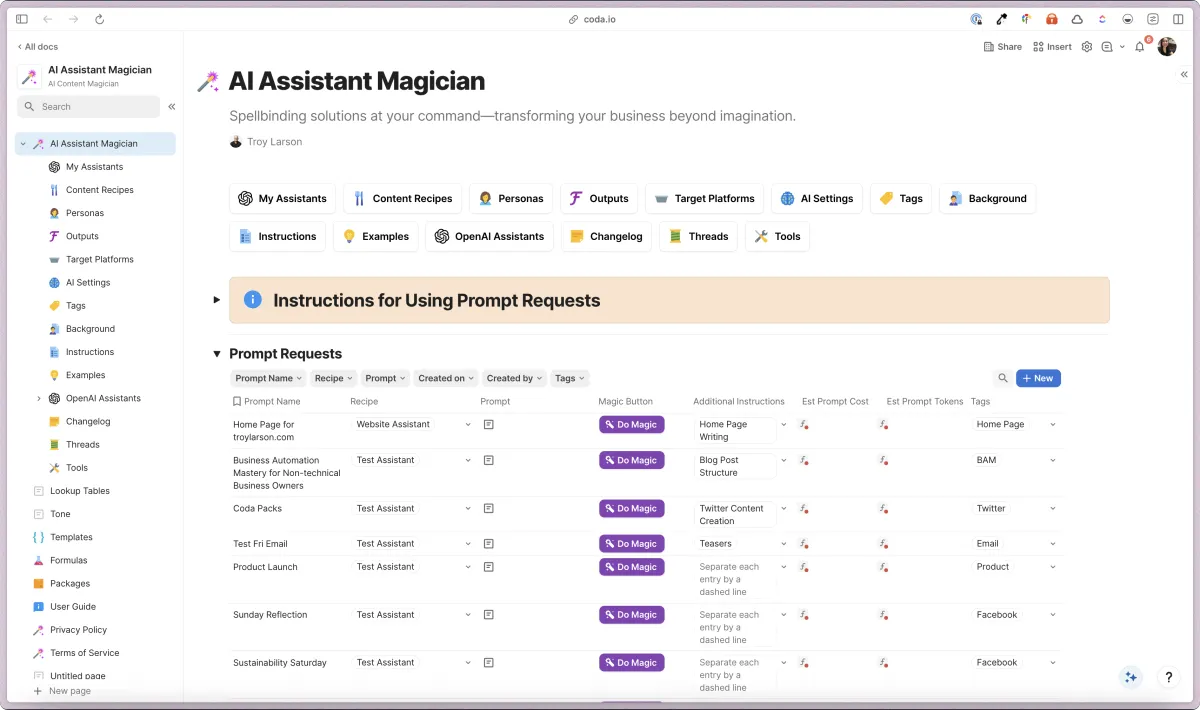Expand Instructions for Using Prompt Requests
The width and height of the screenshot is (1200, 710).
coord(216,300)
